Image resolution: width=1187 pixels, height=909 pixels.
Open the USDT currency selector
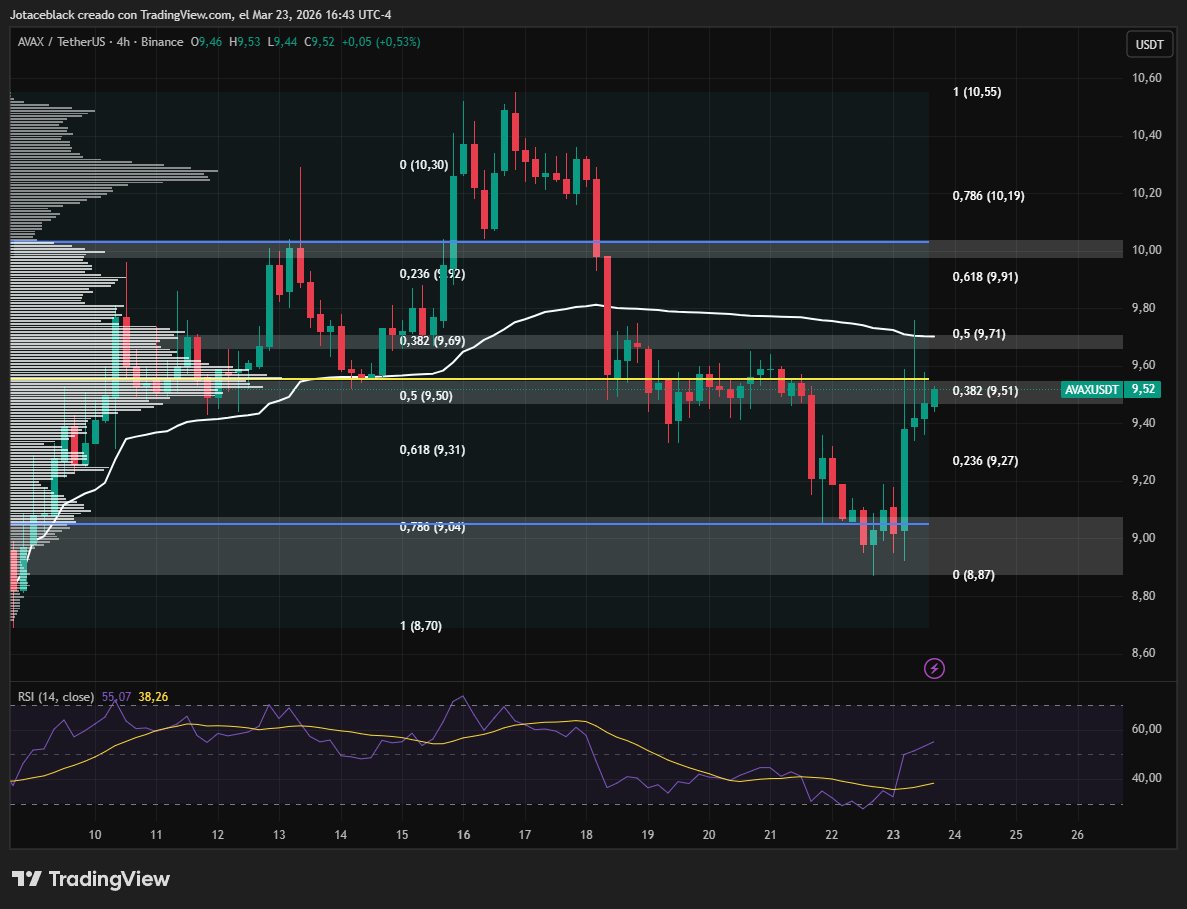point(1149,44)
